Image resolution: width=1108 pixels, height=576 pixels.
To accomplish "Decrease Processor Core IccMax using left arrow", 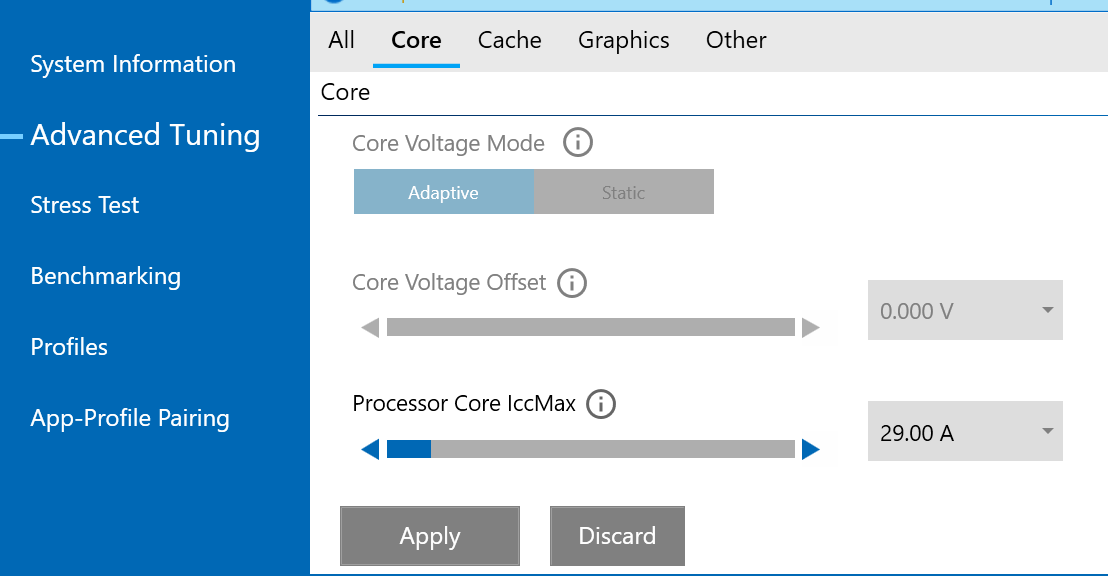I will tap(369, 449).
